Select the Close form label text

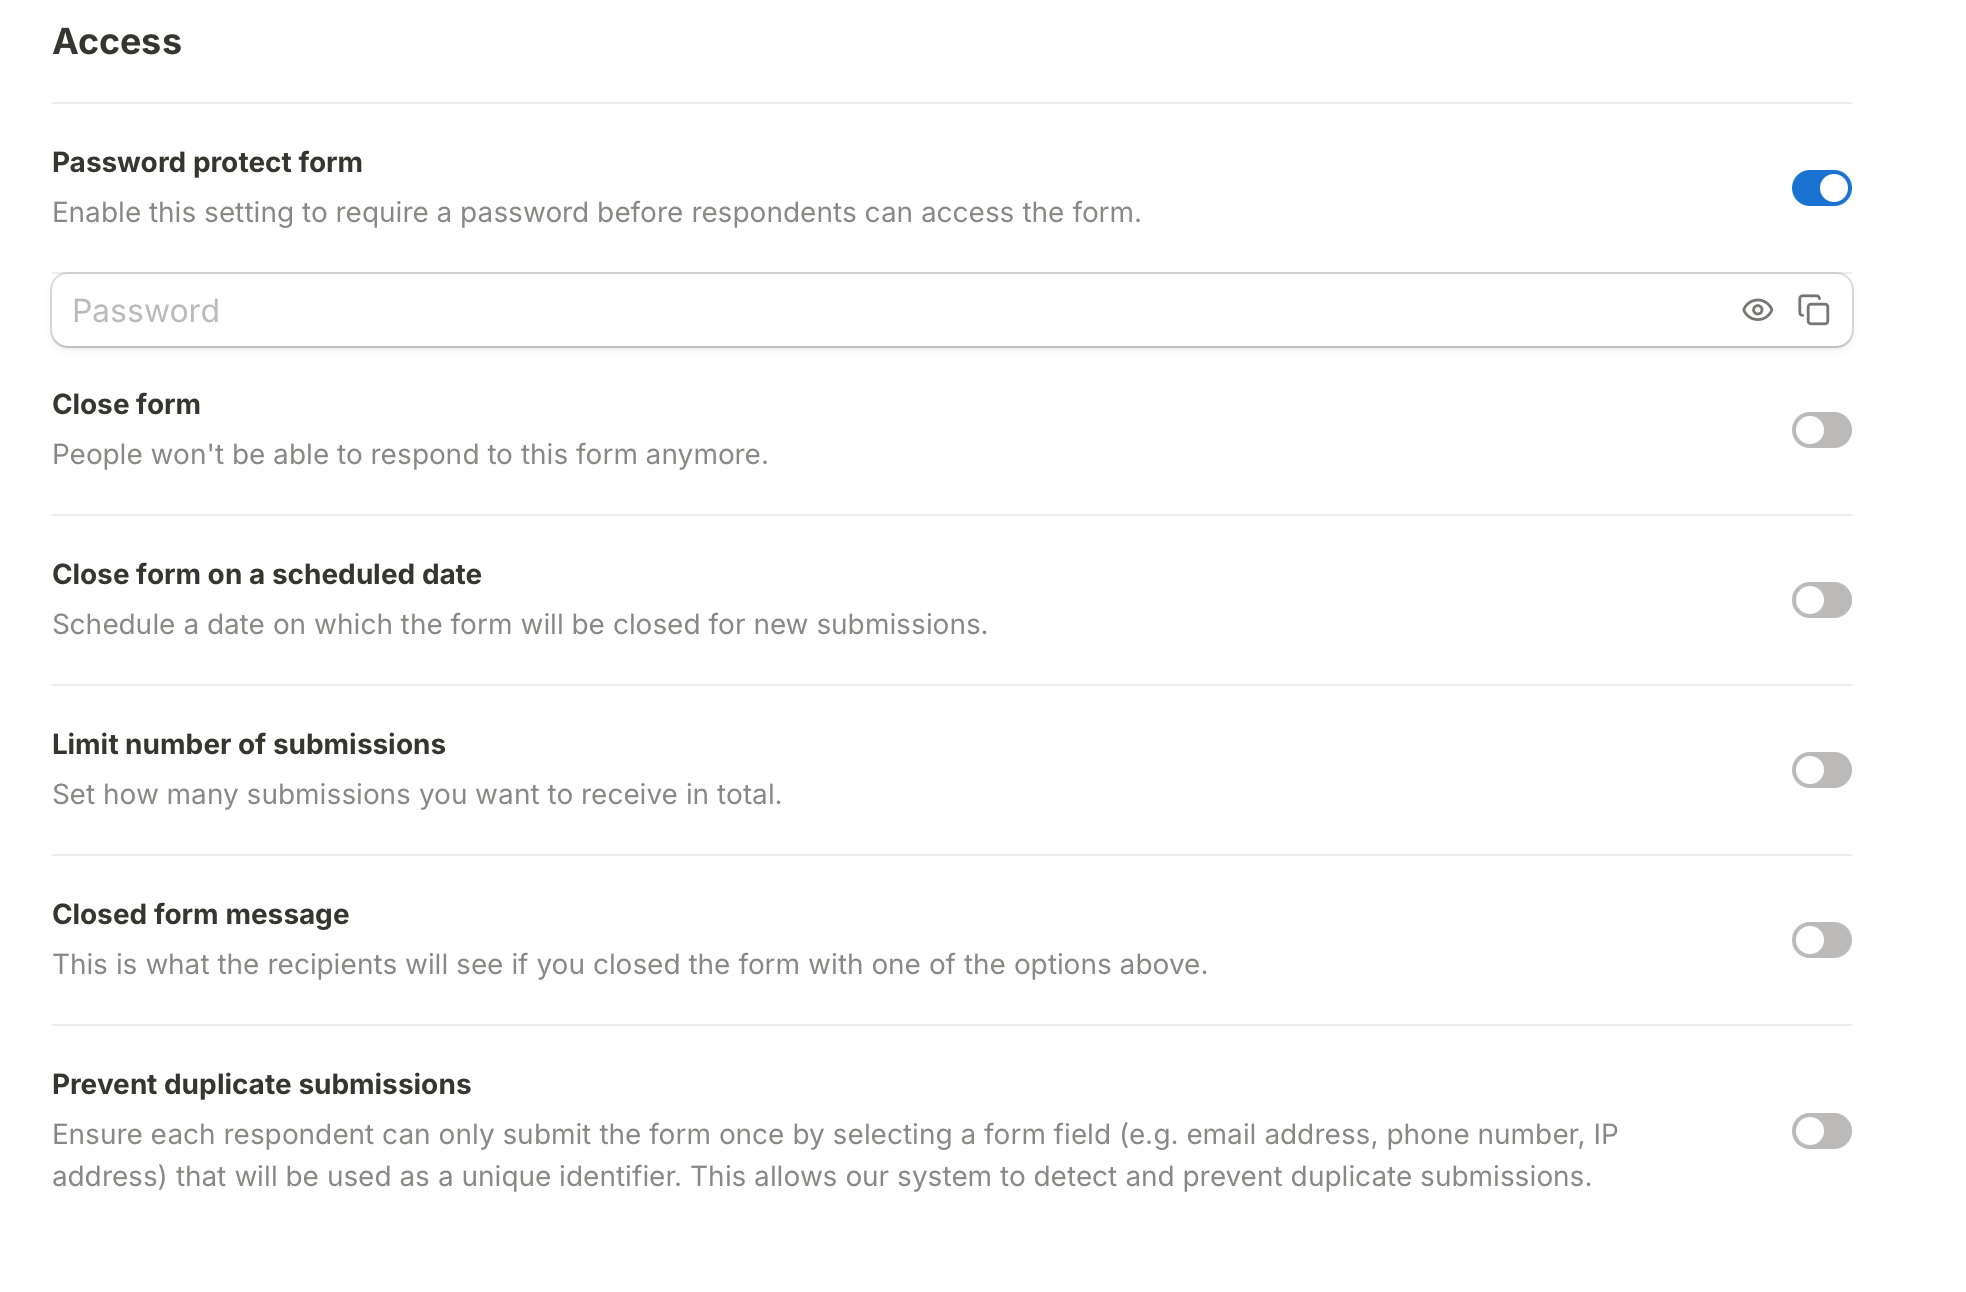click(x=126, y=404)
